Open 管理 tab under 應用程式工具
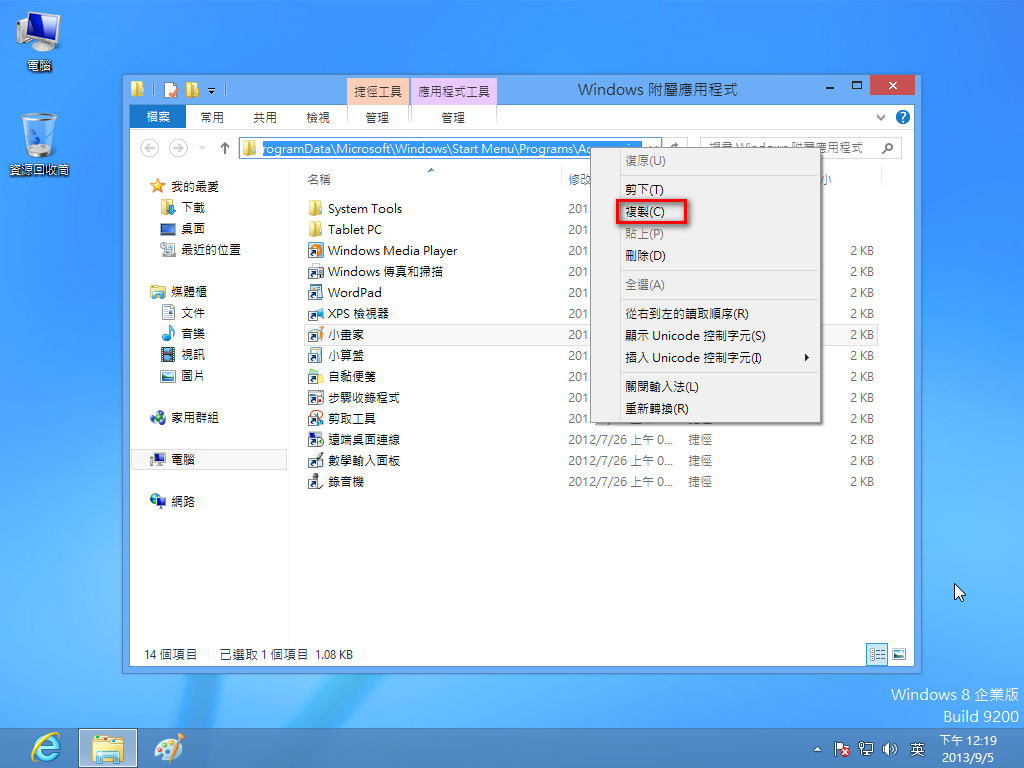The height and width of the screenshot is (768, 1024). click(x=453, y=118)
